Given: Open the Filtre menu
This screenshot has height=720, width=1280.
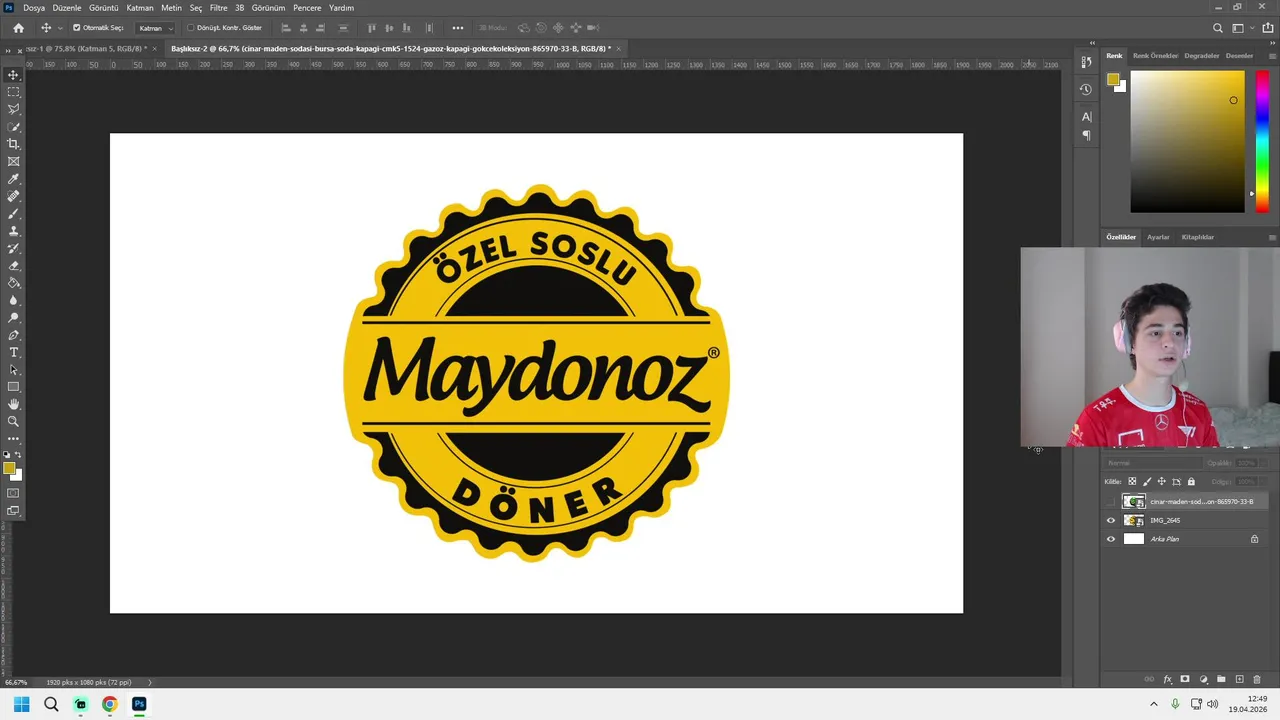Looking at the screenshot, I should pos(218,7).
